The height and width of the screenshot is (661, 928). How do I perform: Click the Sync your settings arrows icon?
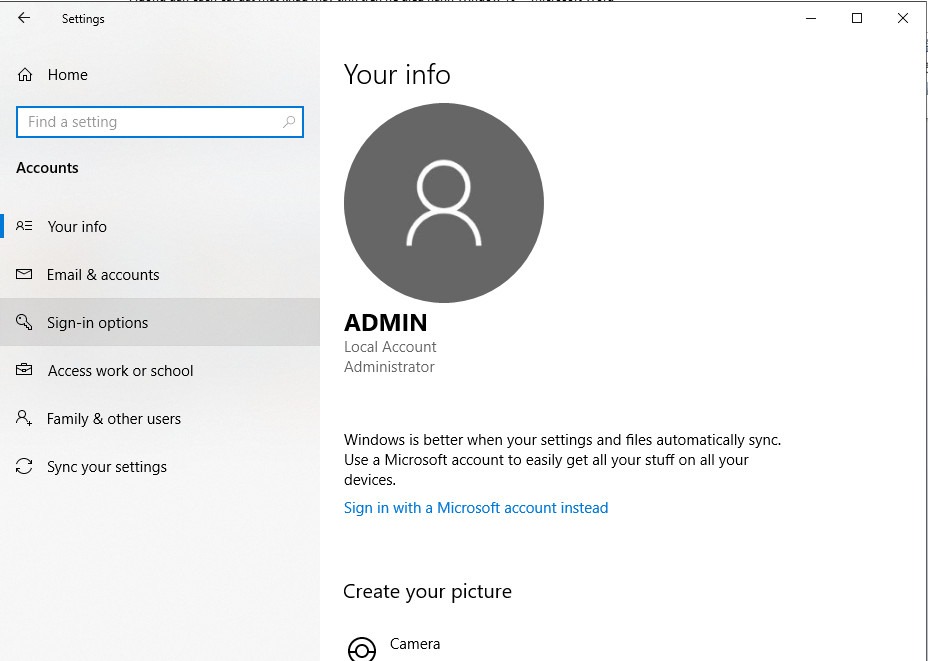click(x=24, y=466)
